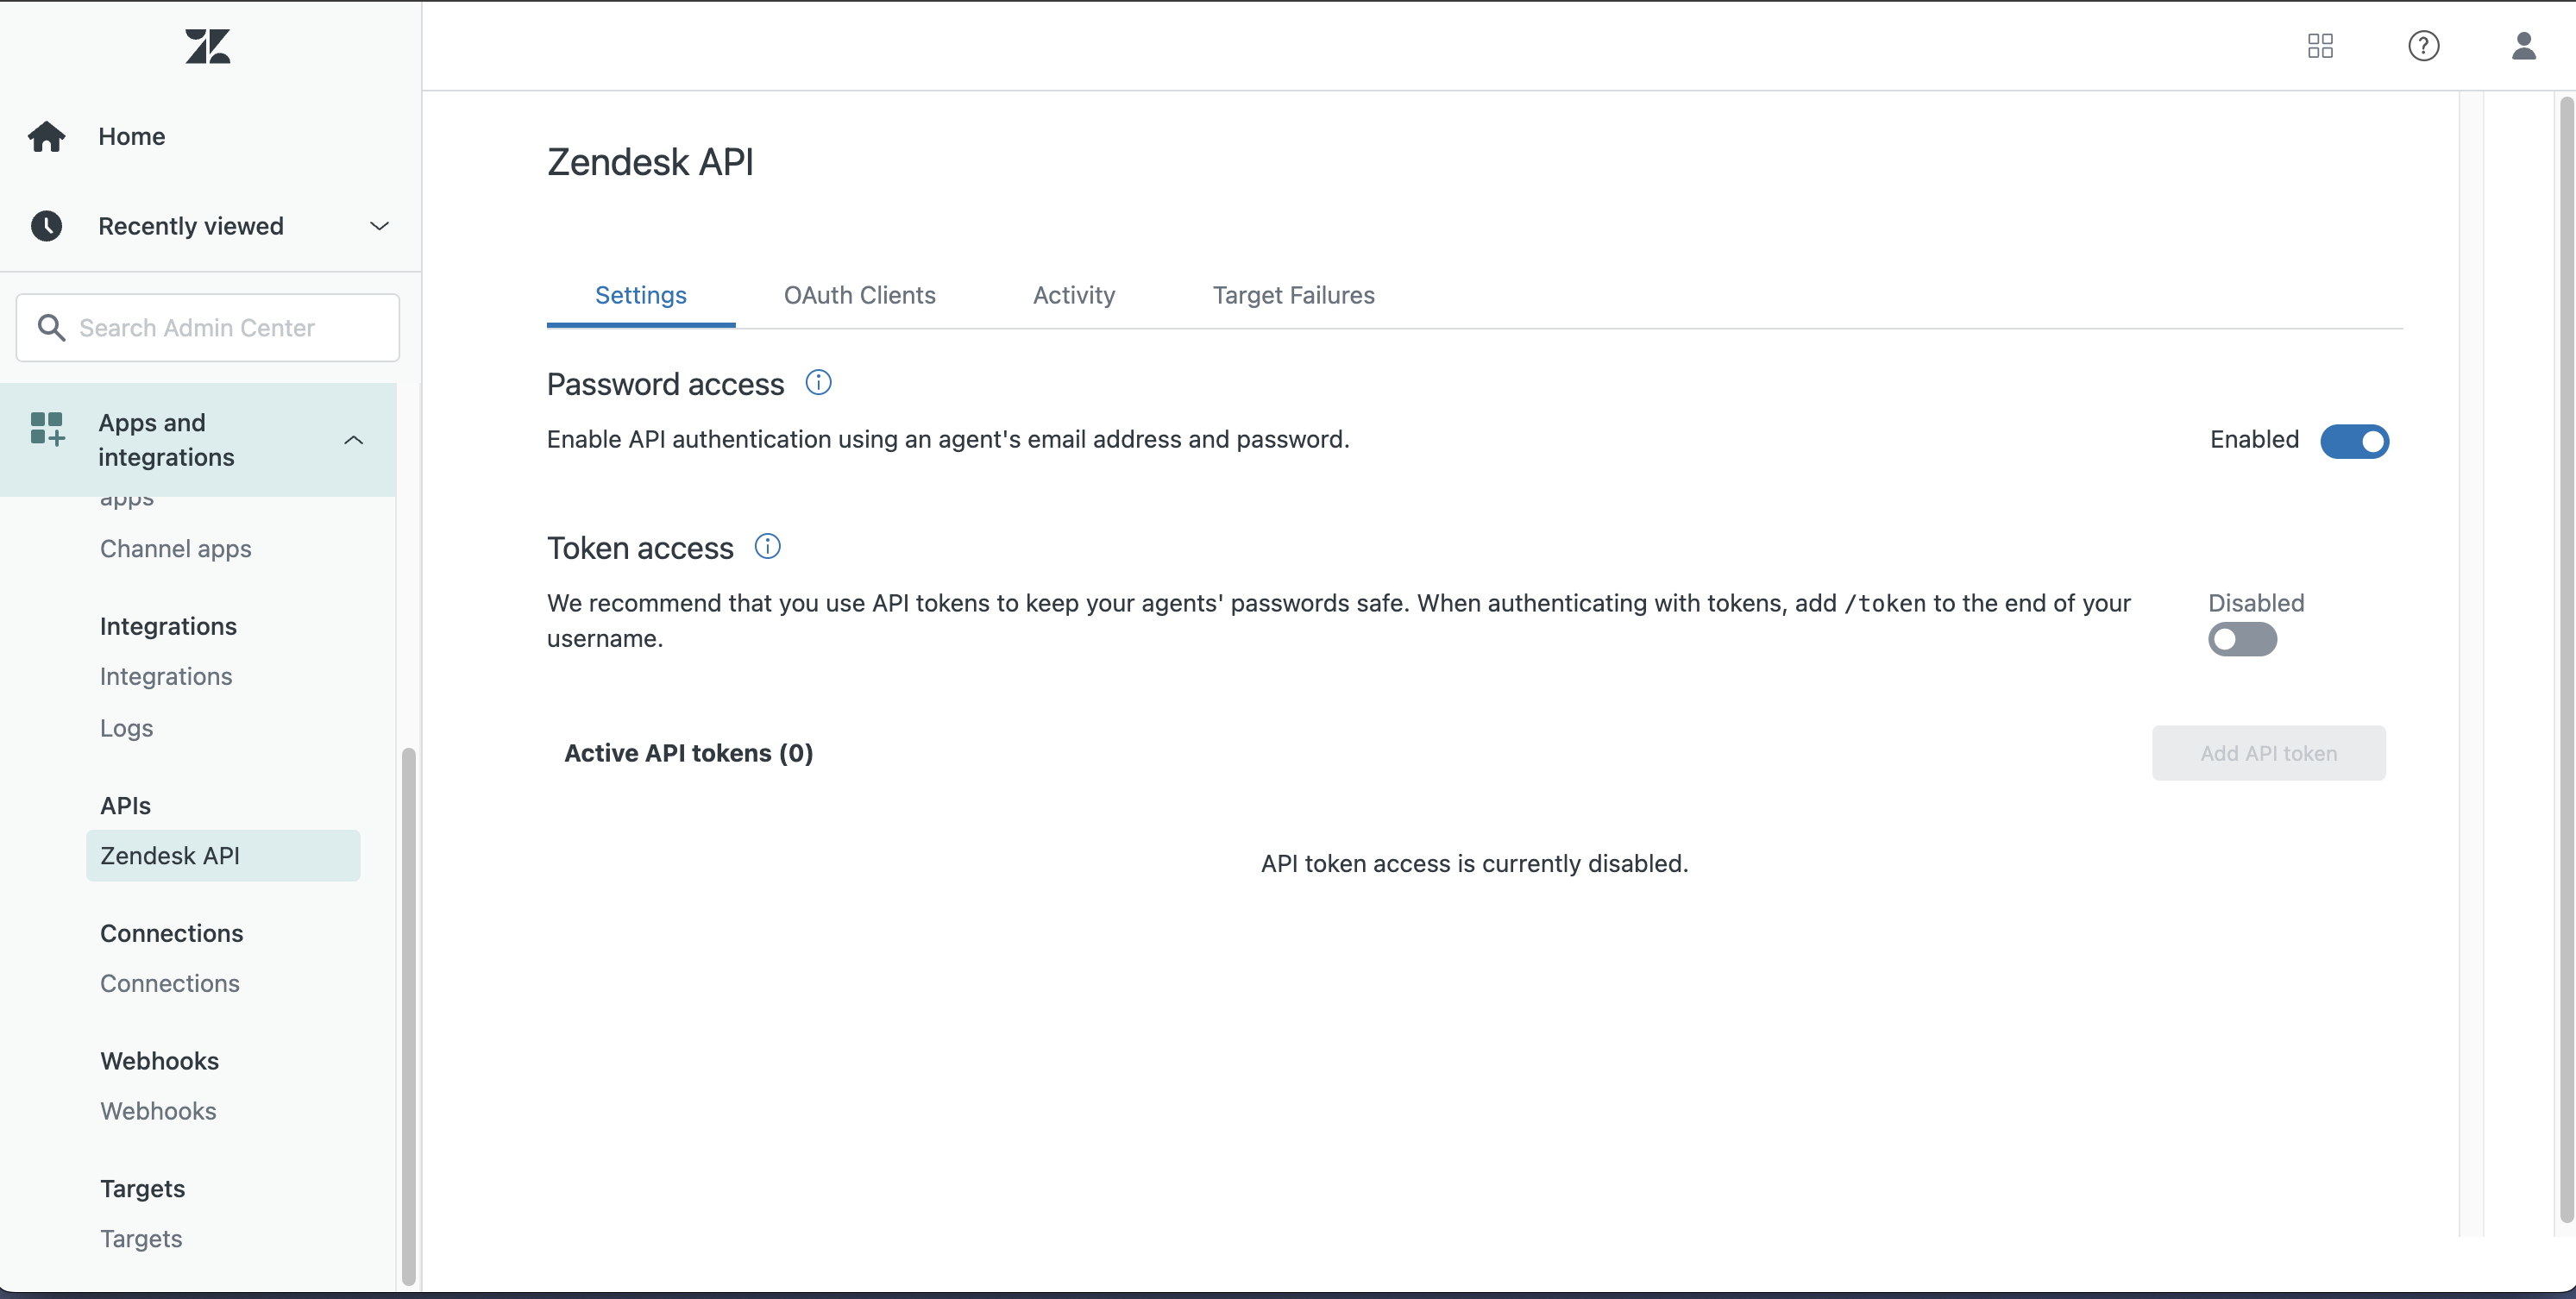The width and height of the screenshot is (2576, 1299).
Task: Click the Apps and integrations label
Action: click(x=166, y=440)
